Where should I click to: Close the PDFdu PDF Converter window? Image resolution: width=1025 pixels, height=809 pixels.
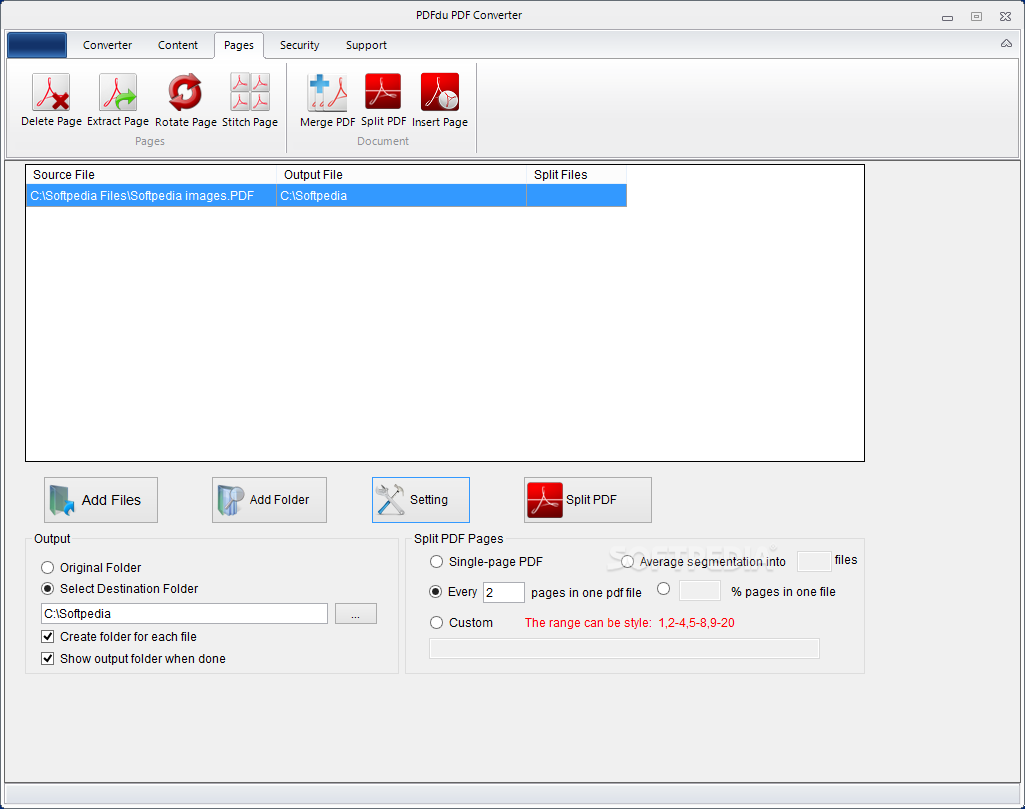[1005, 16]
